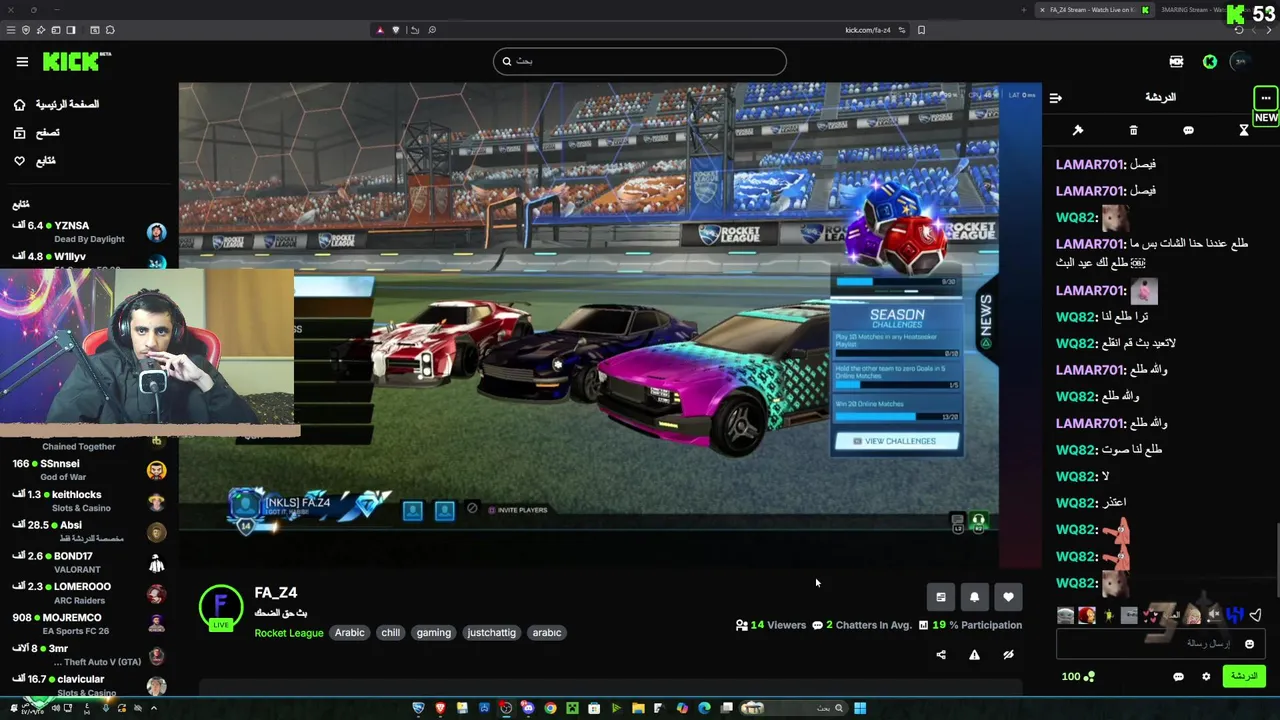The height and width of the screenshot is (720, 1280).
Task: Select the Baby Yoda emote
Action: point(1065,615)
